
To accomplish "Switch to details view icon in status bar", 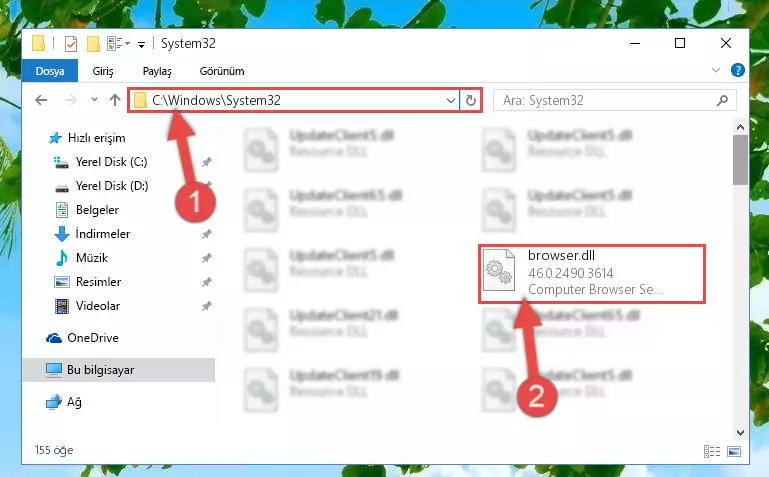I will [712, 451].
